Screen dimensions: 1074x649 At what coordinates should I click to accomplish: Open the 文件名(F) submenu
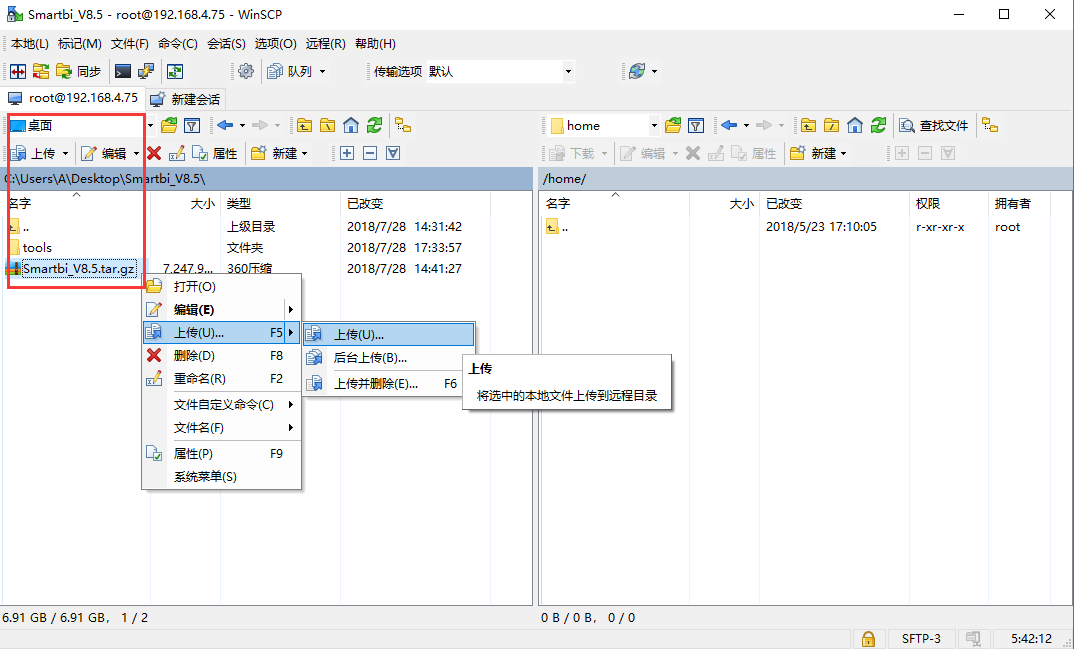tap(222, 428)
